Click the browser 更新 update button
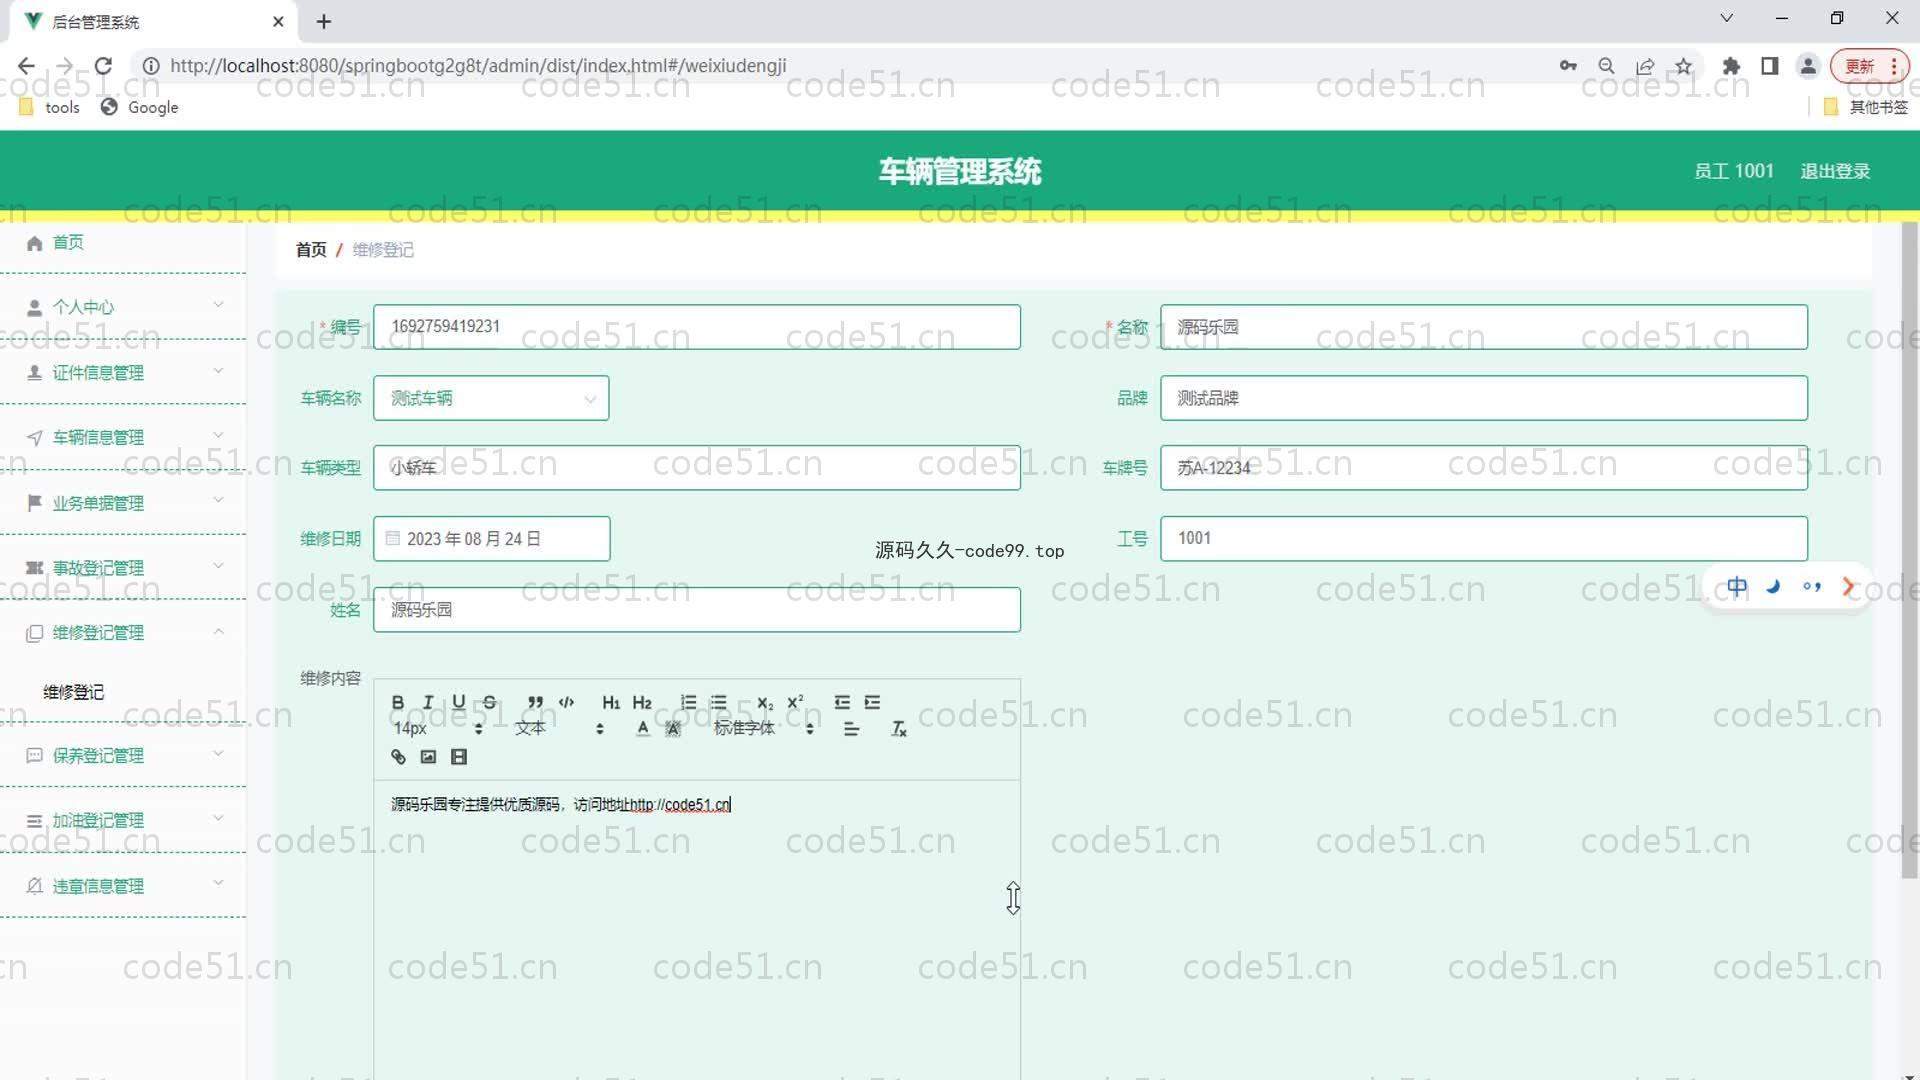Screen dimensions: 1920x1080 click(1869, 66)
